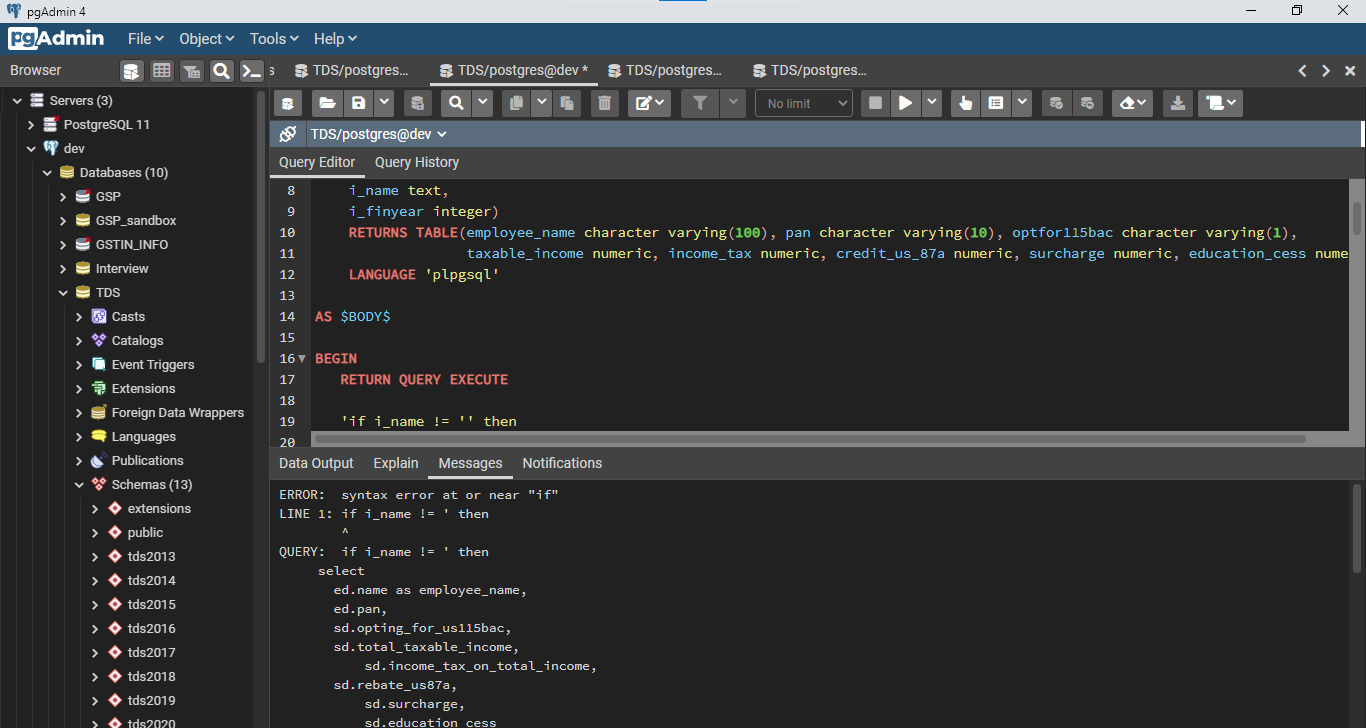Screen dimensions: 1366x728
Task: Open the Find options dropdown arrow
Action: click(x=482, y=103)
